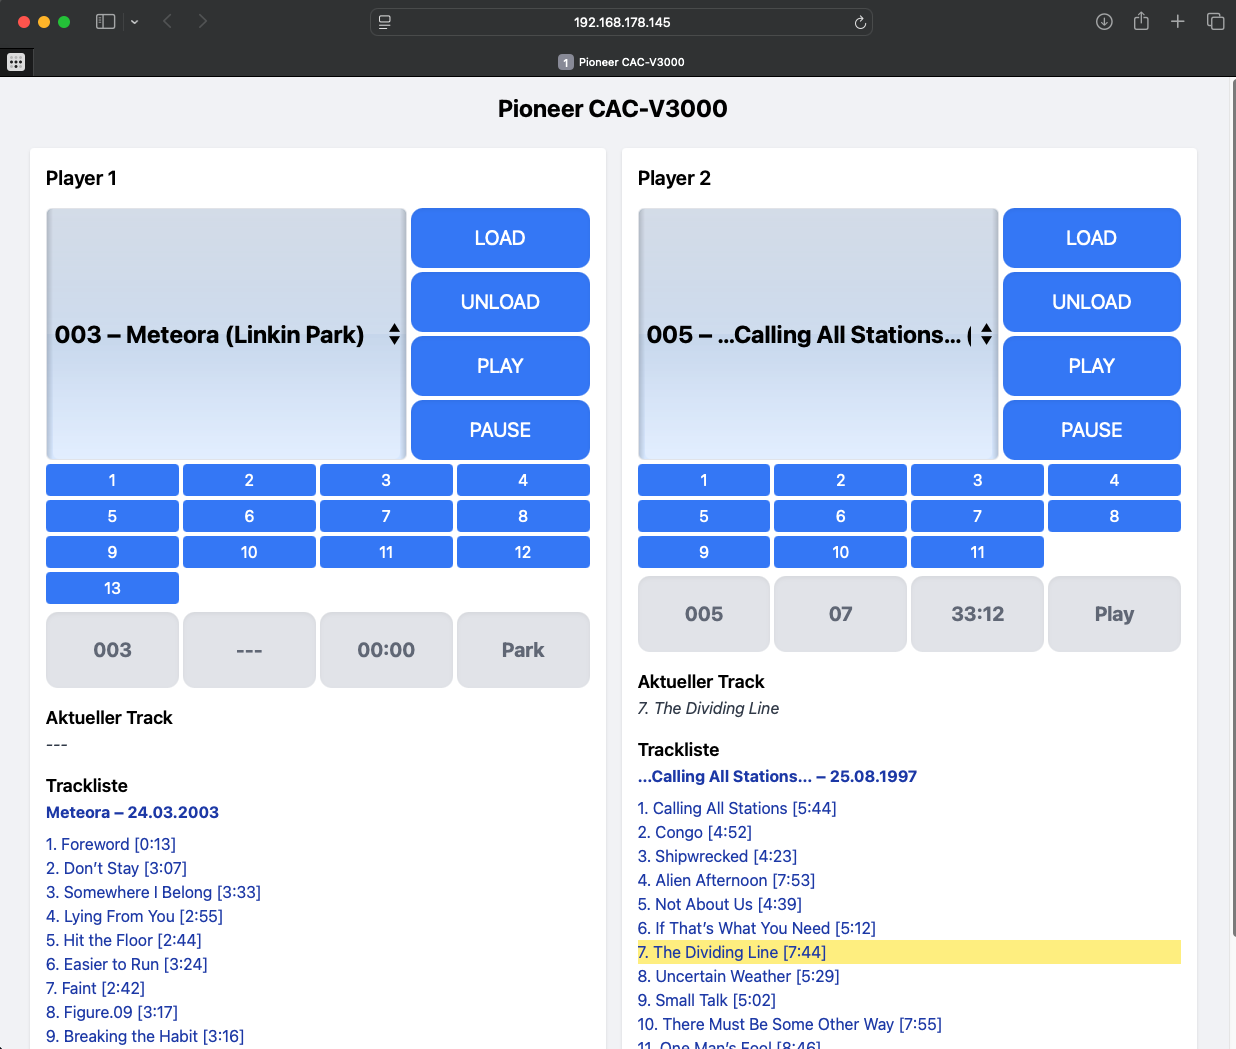Image resolution: width=1236 pixels, height=1049 pixels.
Task: Select track button 10 on Player 2
Action: [x=840, y=552]
